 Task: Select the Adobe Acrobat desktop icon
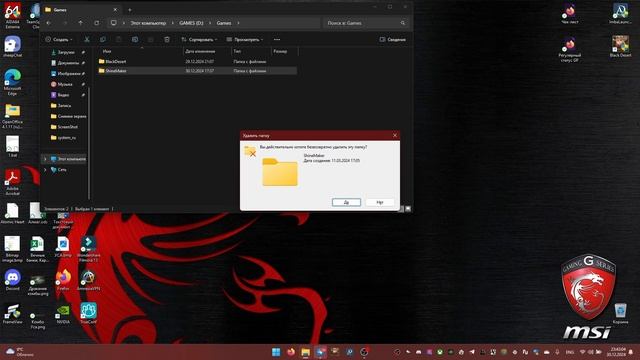(x=13, y=182)
